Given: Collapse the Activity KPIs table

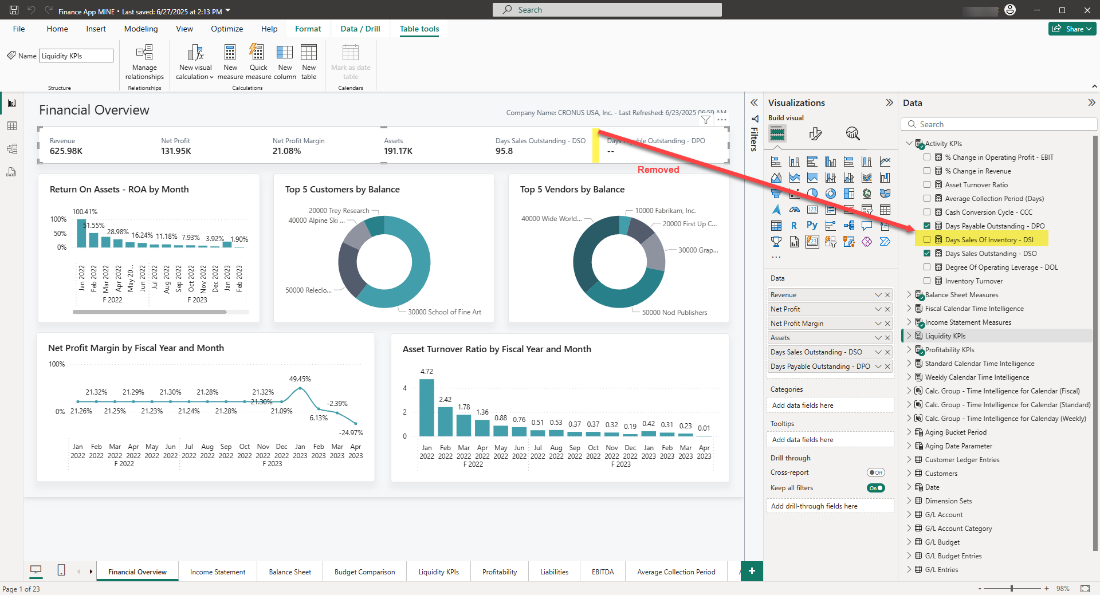Looking at the screenshot, I should pos(909,143).
